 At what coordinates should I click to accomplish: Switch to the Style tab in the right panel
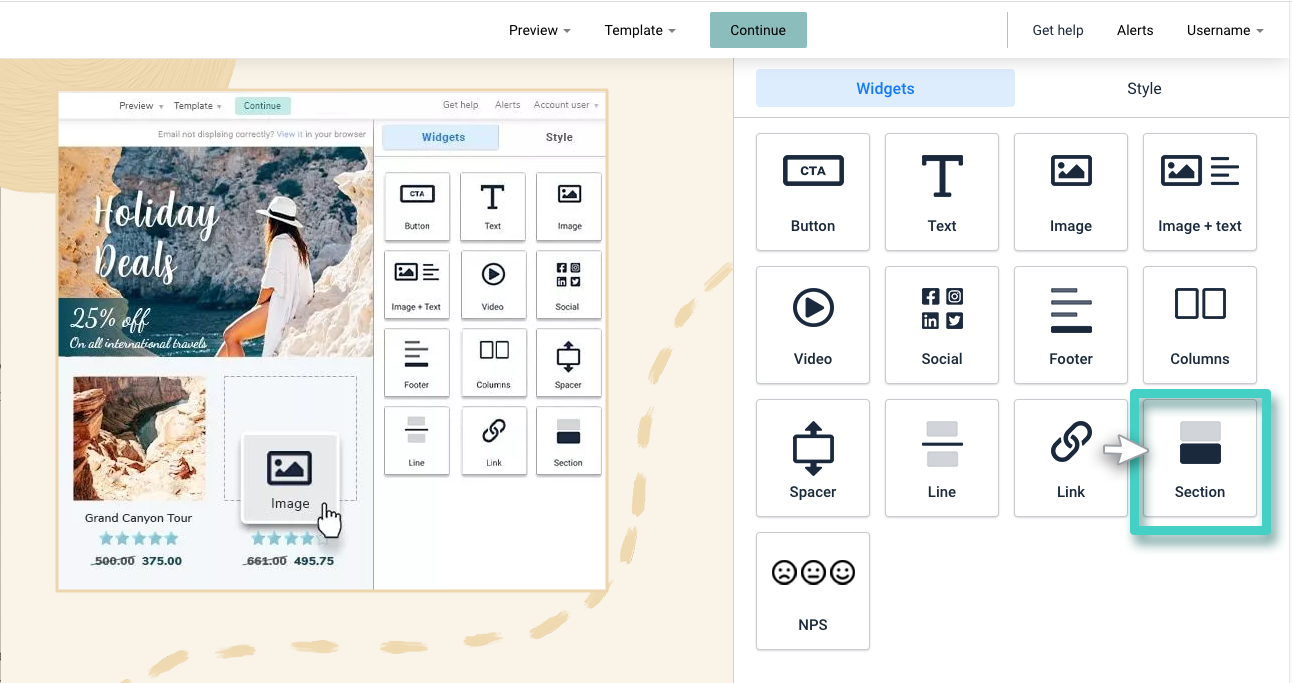click(x=1144, y=88)
